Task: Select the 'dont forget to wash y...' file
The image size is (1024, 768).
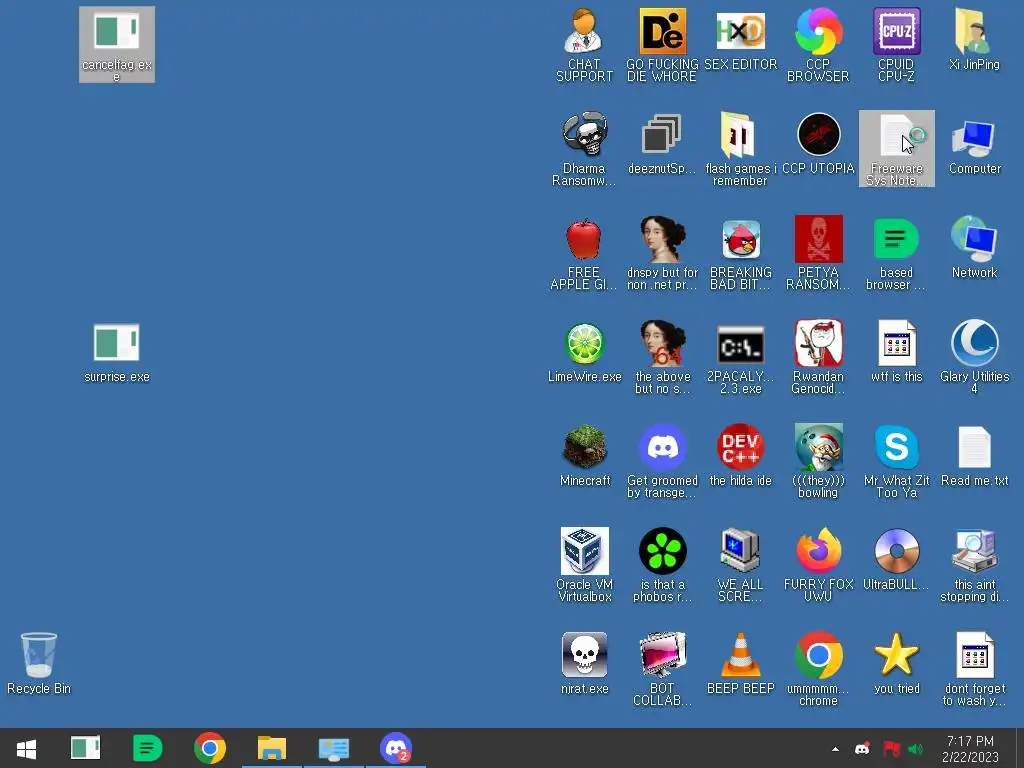Action: (x=974, y=668)
